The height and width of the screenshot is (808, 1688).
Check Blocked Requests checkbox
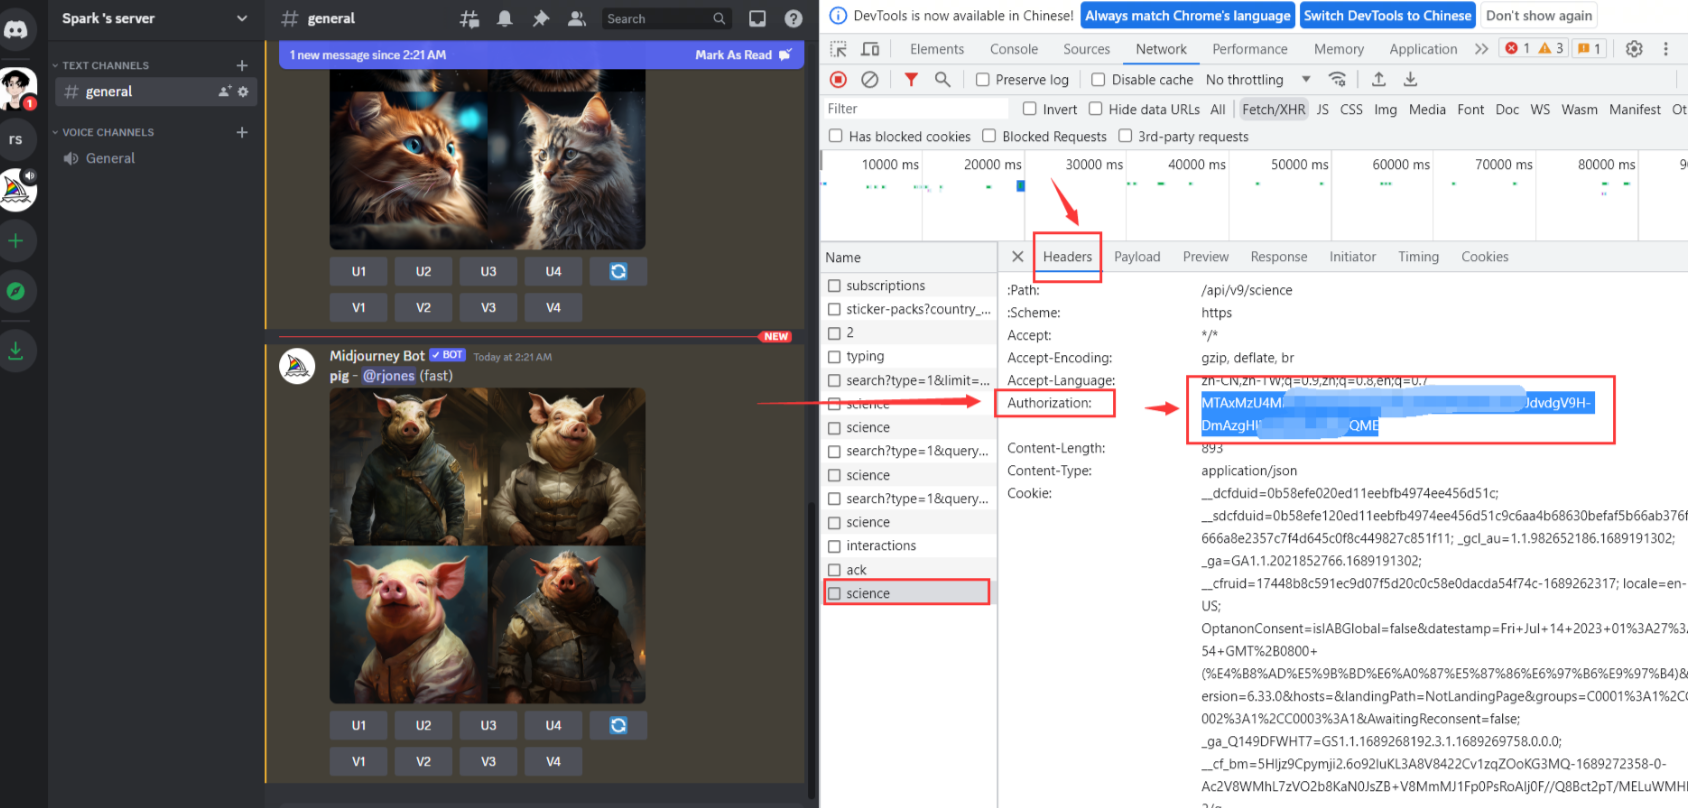(x=989, y=135)
